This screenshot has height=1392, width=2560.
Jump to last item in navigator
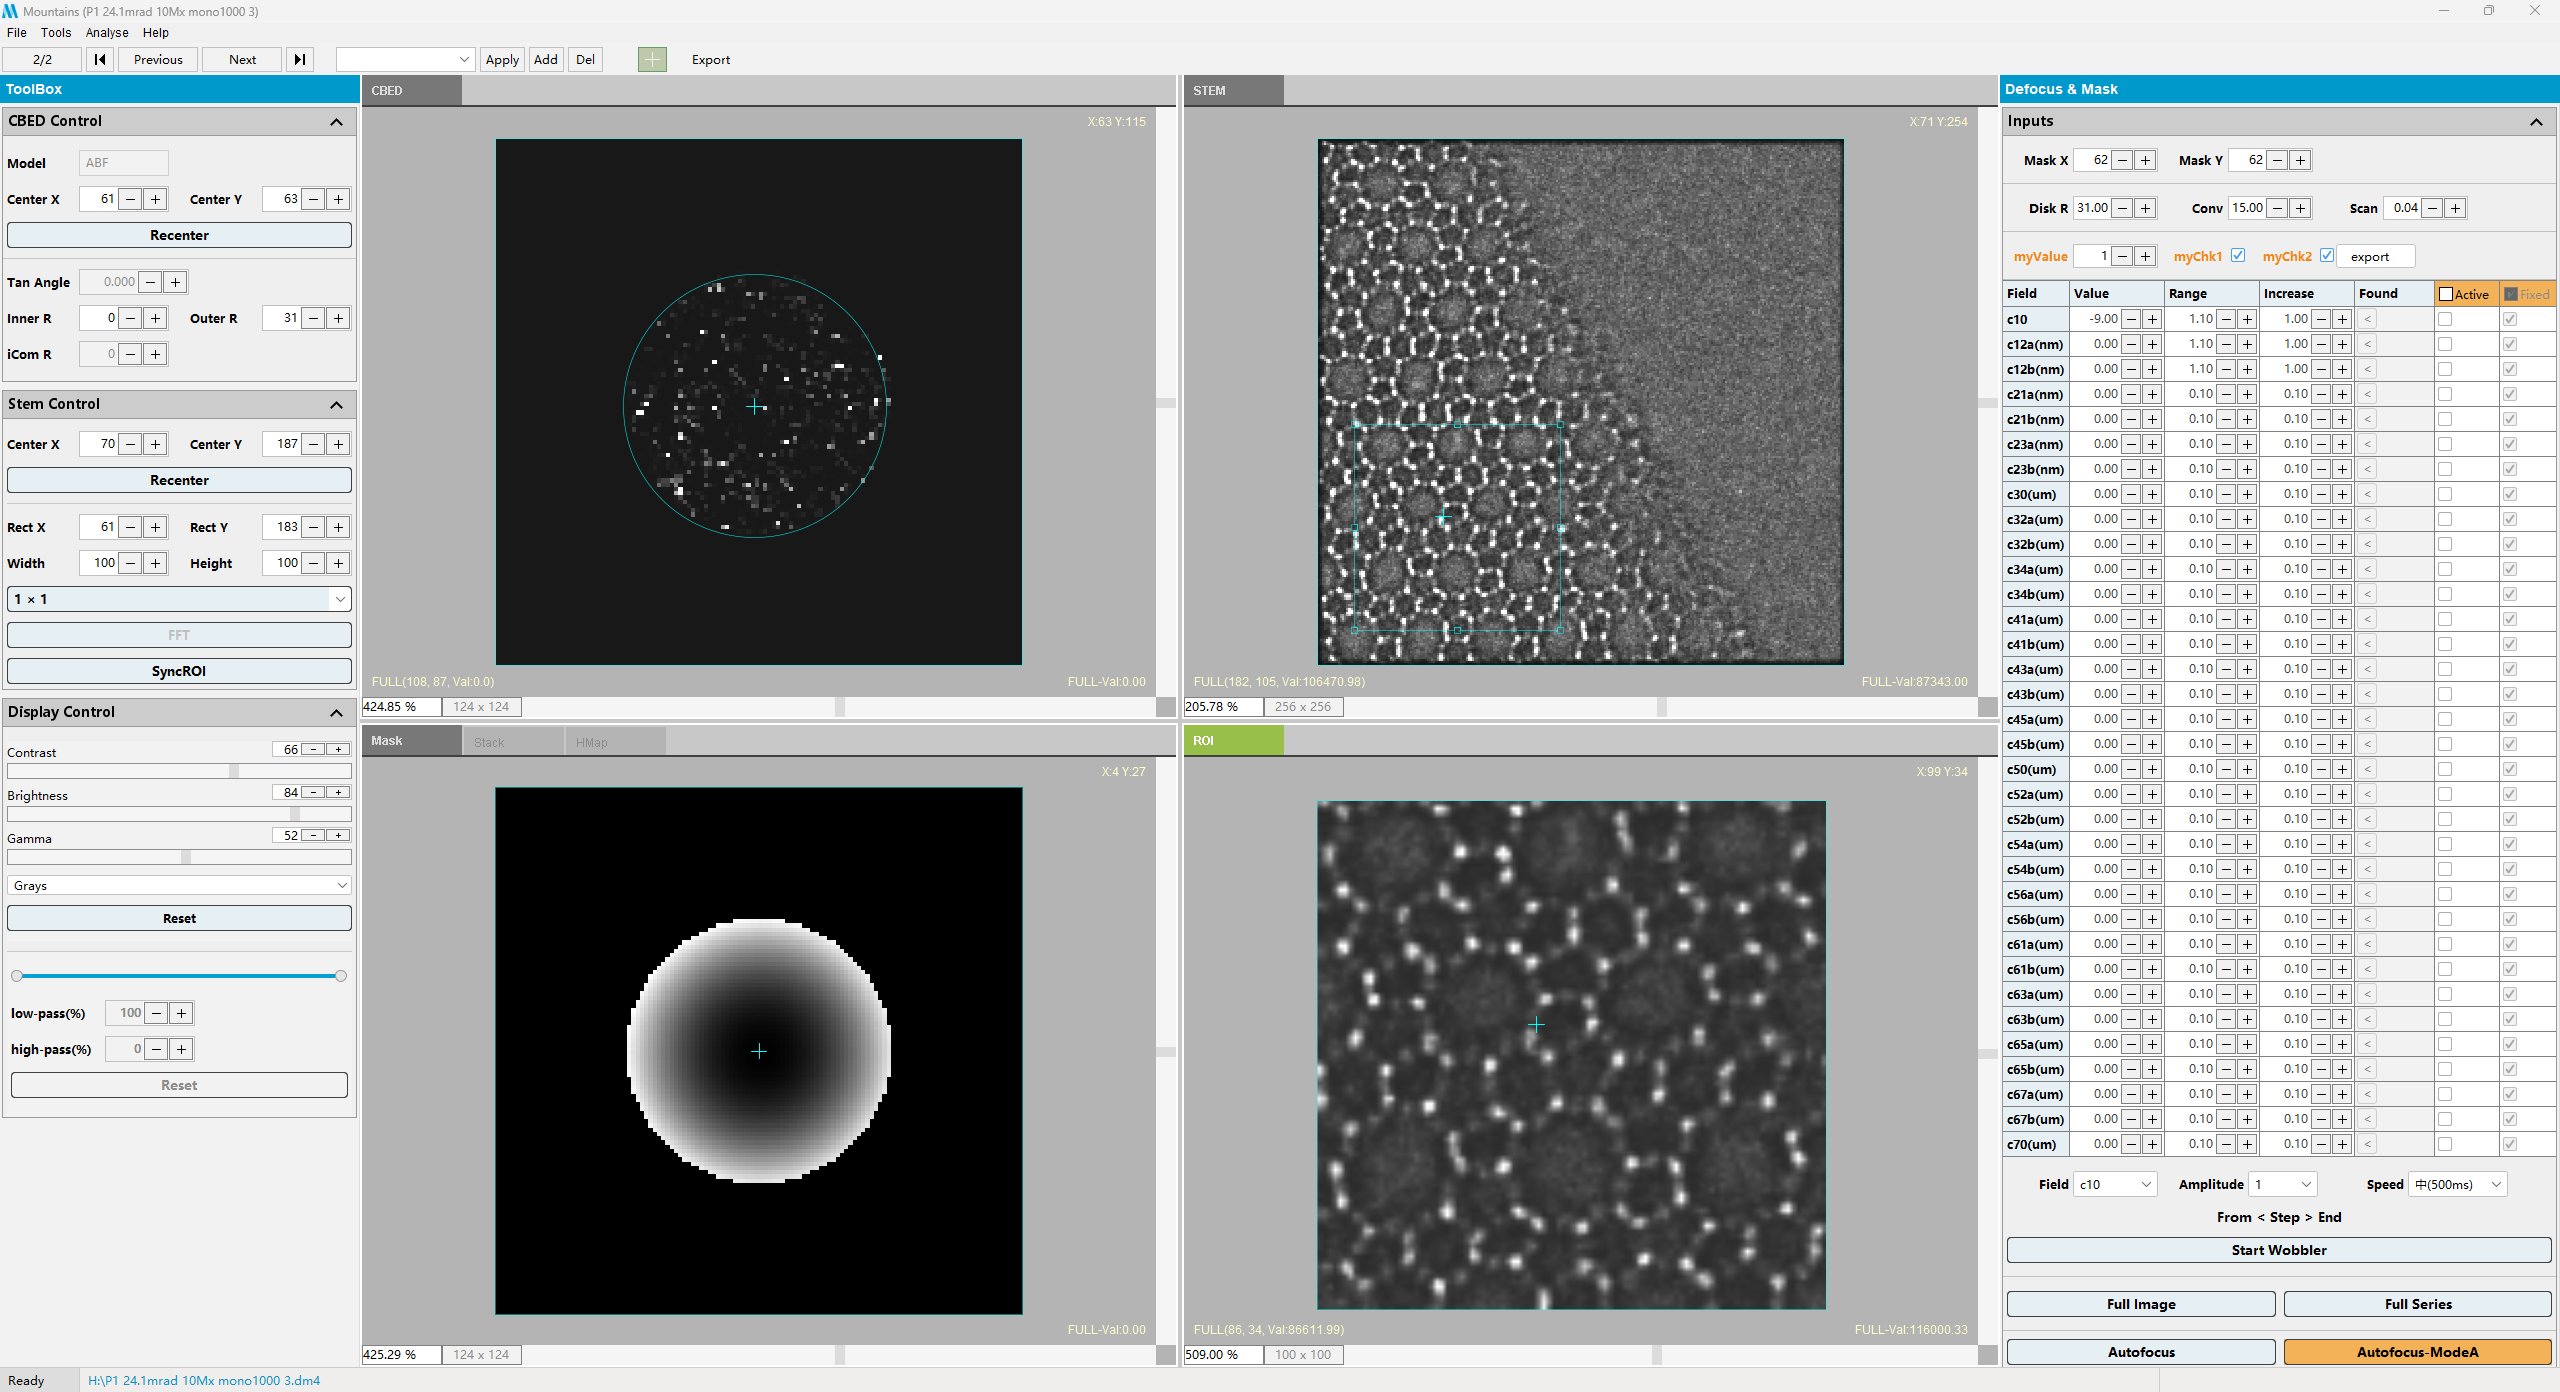[299, 60]
